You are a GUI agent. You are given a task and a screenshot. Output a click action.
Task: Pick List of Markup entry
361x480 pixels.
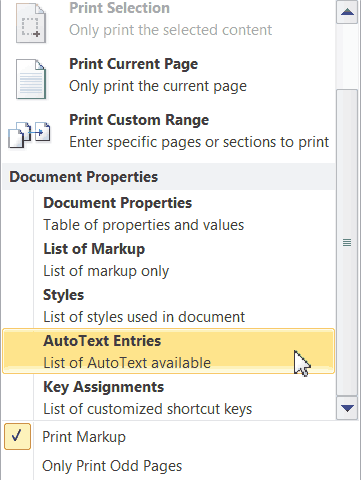[x=168, y=260]
